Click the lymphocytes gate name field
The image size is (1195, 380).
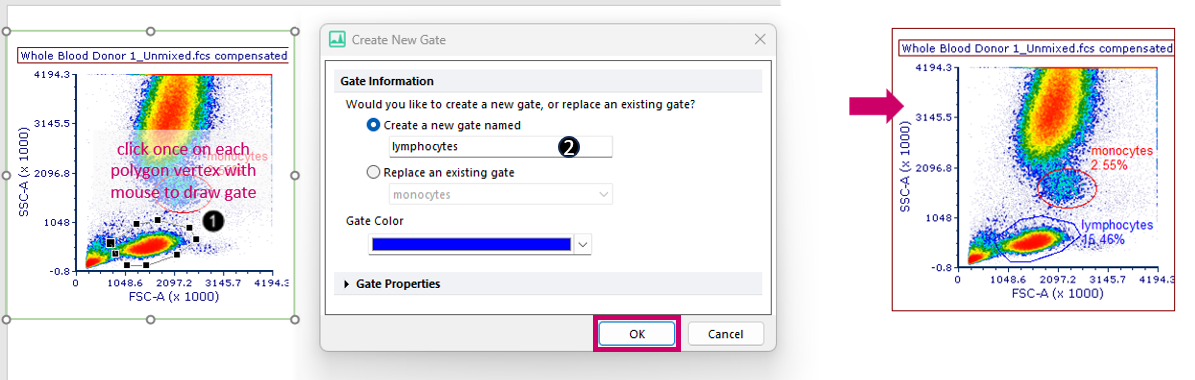click(x=501, y=146)
